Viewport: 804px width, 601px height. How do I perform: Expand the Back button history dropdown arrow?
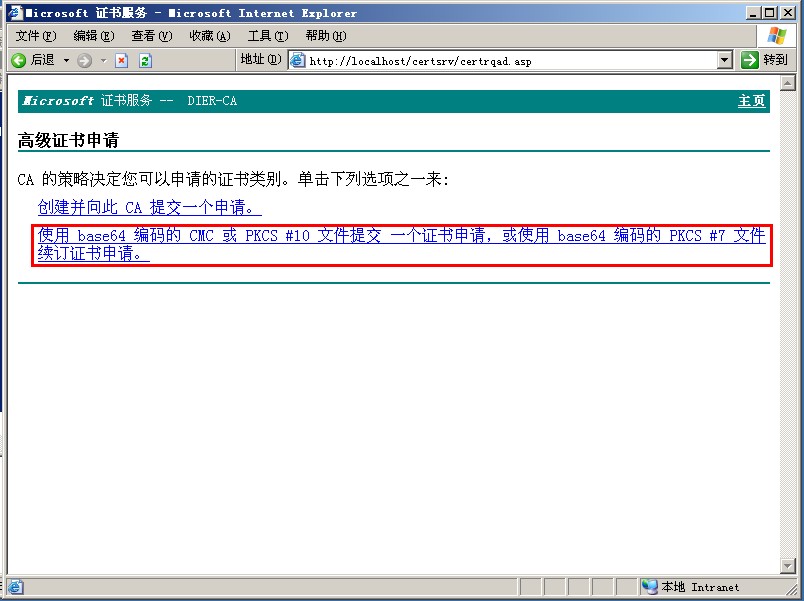[67, 60]
